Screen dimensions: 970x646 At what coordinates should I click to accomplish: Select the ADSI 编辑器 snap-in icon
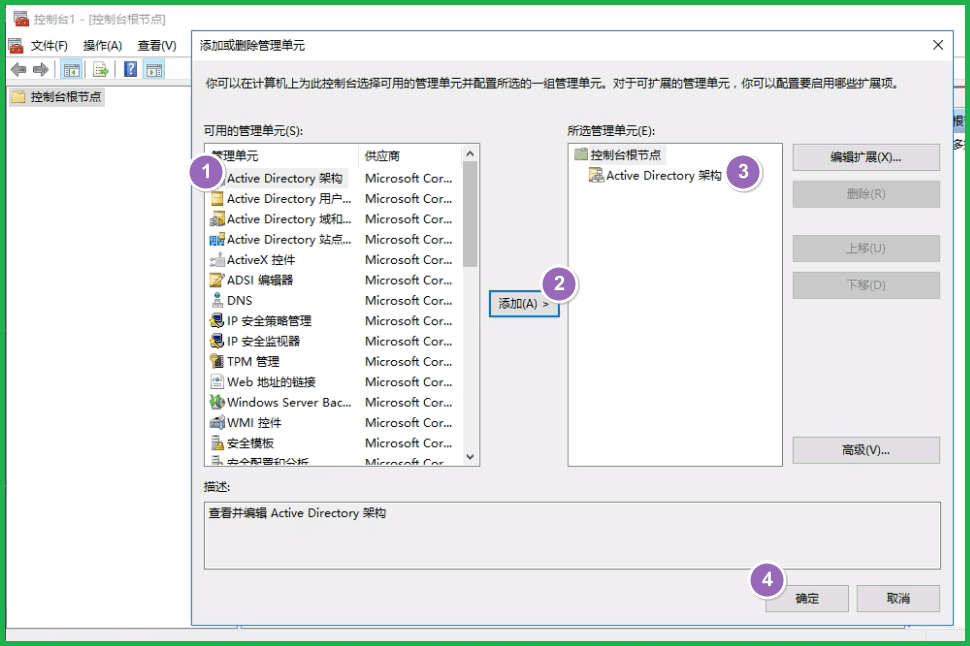[x=217, y=280]
